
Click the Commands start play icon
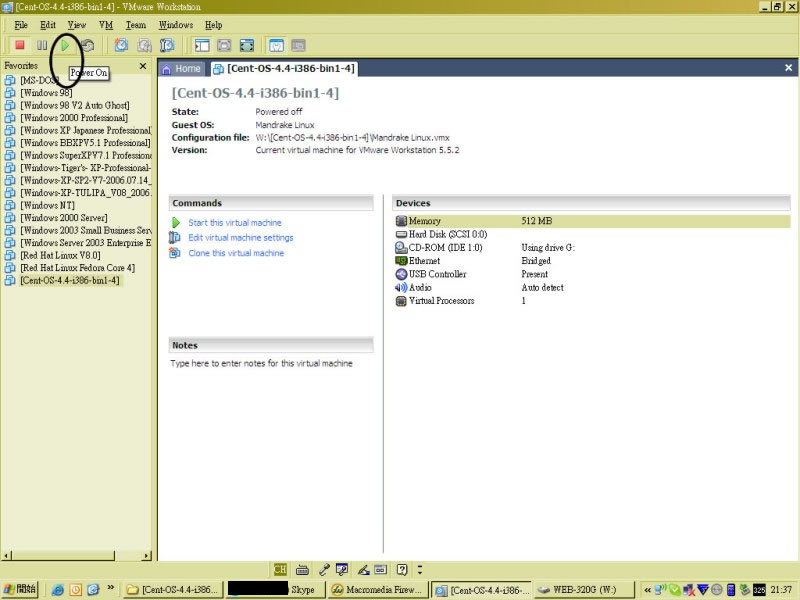[x=176, y=222]
